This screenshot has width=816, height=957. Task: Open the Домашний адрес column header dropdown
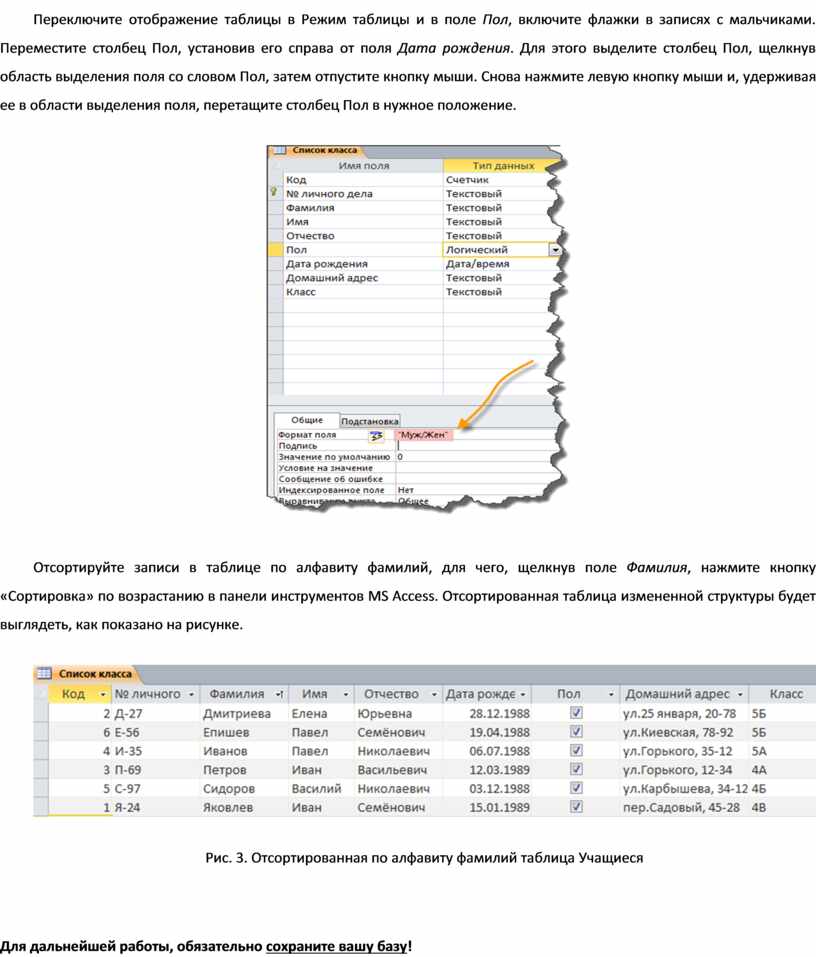click(740, 695)
